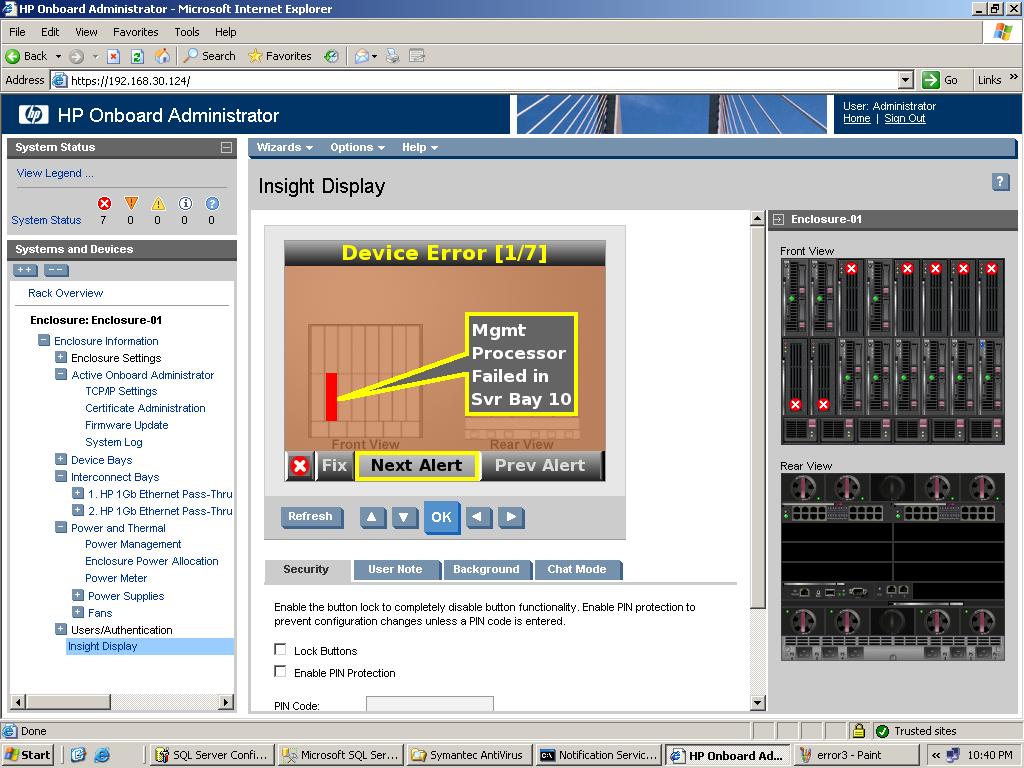
Task: Enable the Lock Buttons checkbox
Action: coord(280,649)
